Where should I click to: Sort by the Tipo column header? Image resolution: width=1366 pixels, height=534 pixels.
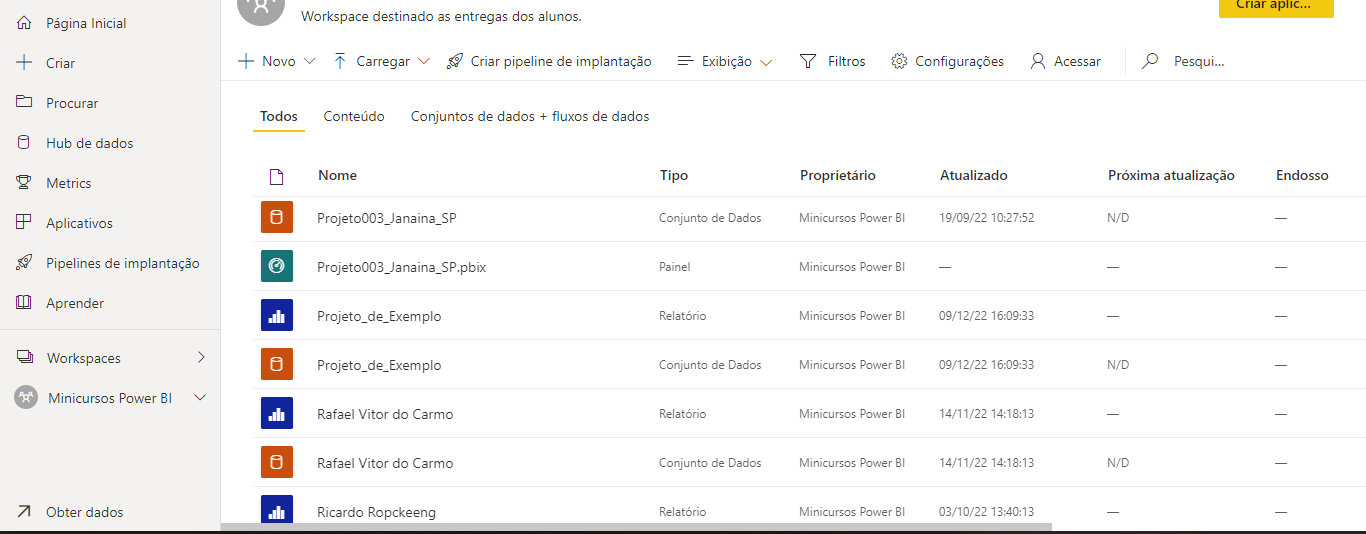674,175
